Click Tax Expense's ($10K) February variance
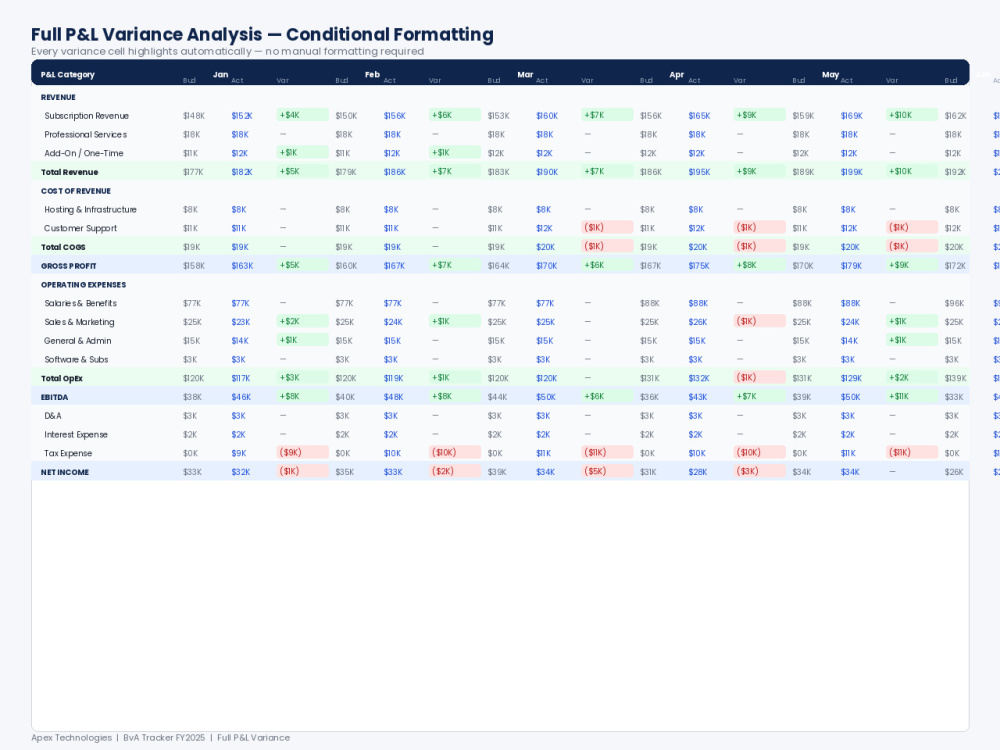 point(455,453)
